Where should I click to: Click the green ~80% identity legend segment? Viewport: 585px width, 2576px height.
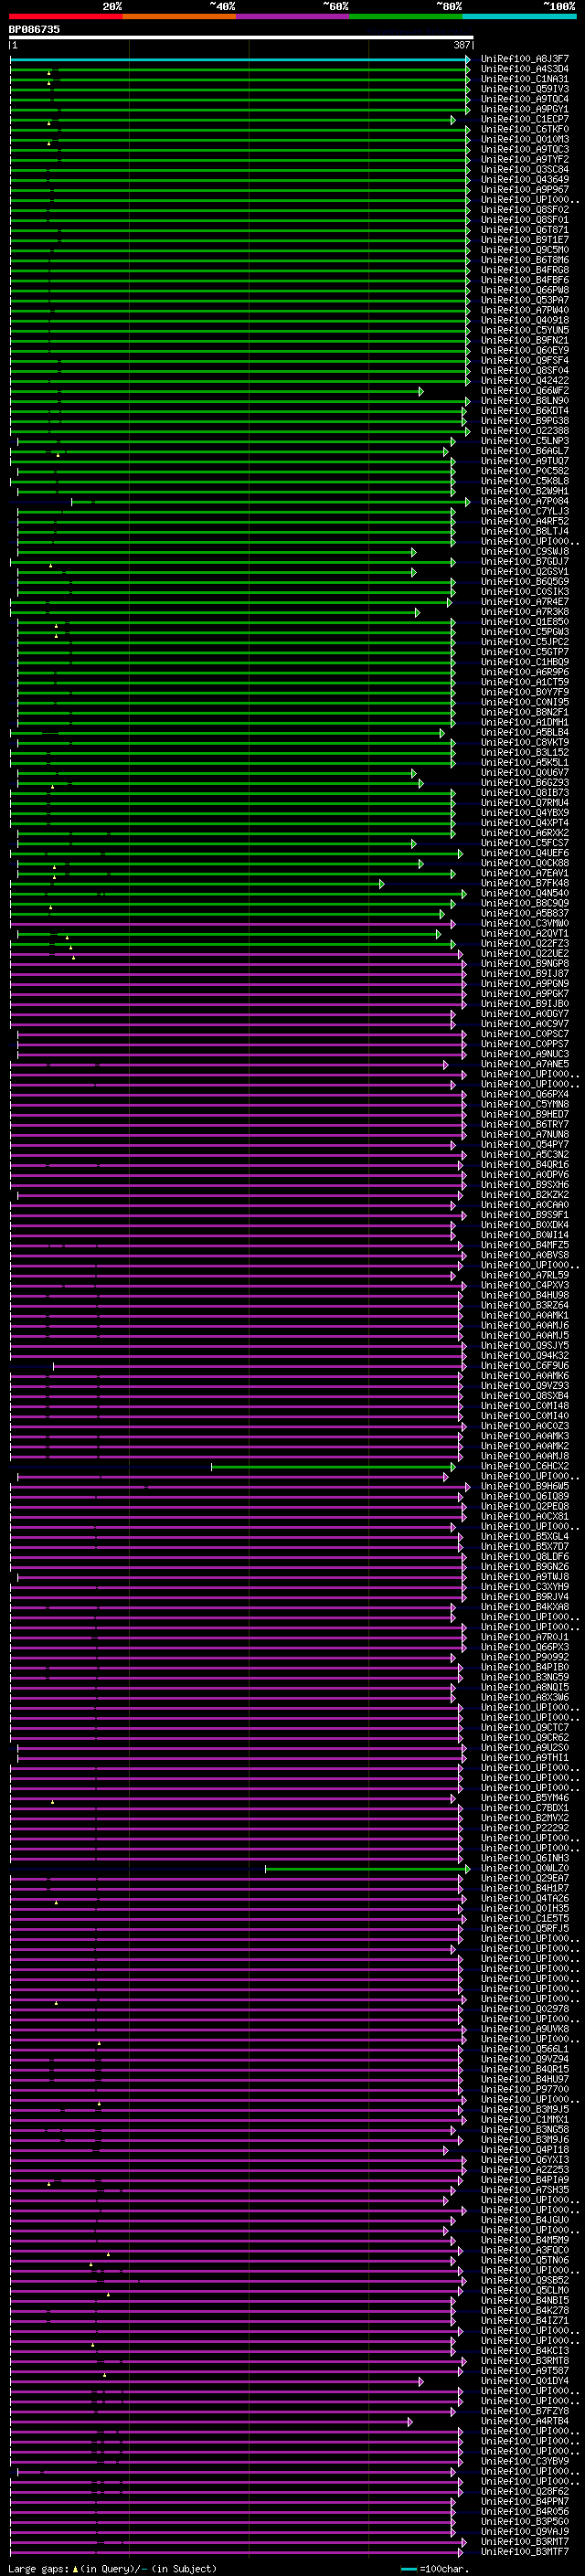point(406,17)
